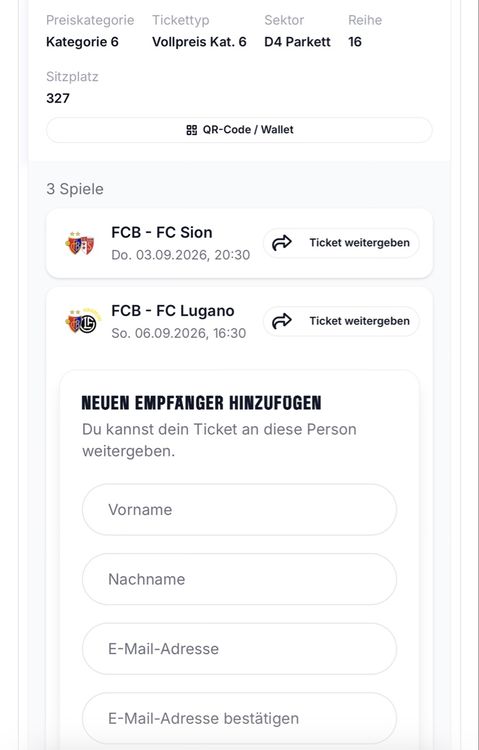Click share arrow icon for FC Lugano match
The height and width of the screenshot is (750, 479).
(x=281, y=321)
